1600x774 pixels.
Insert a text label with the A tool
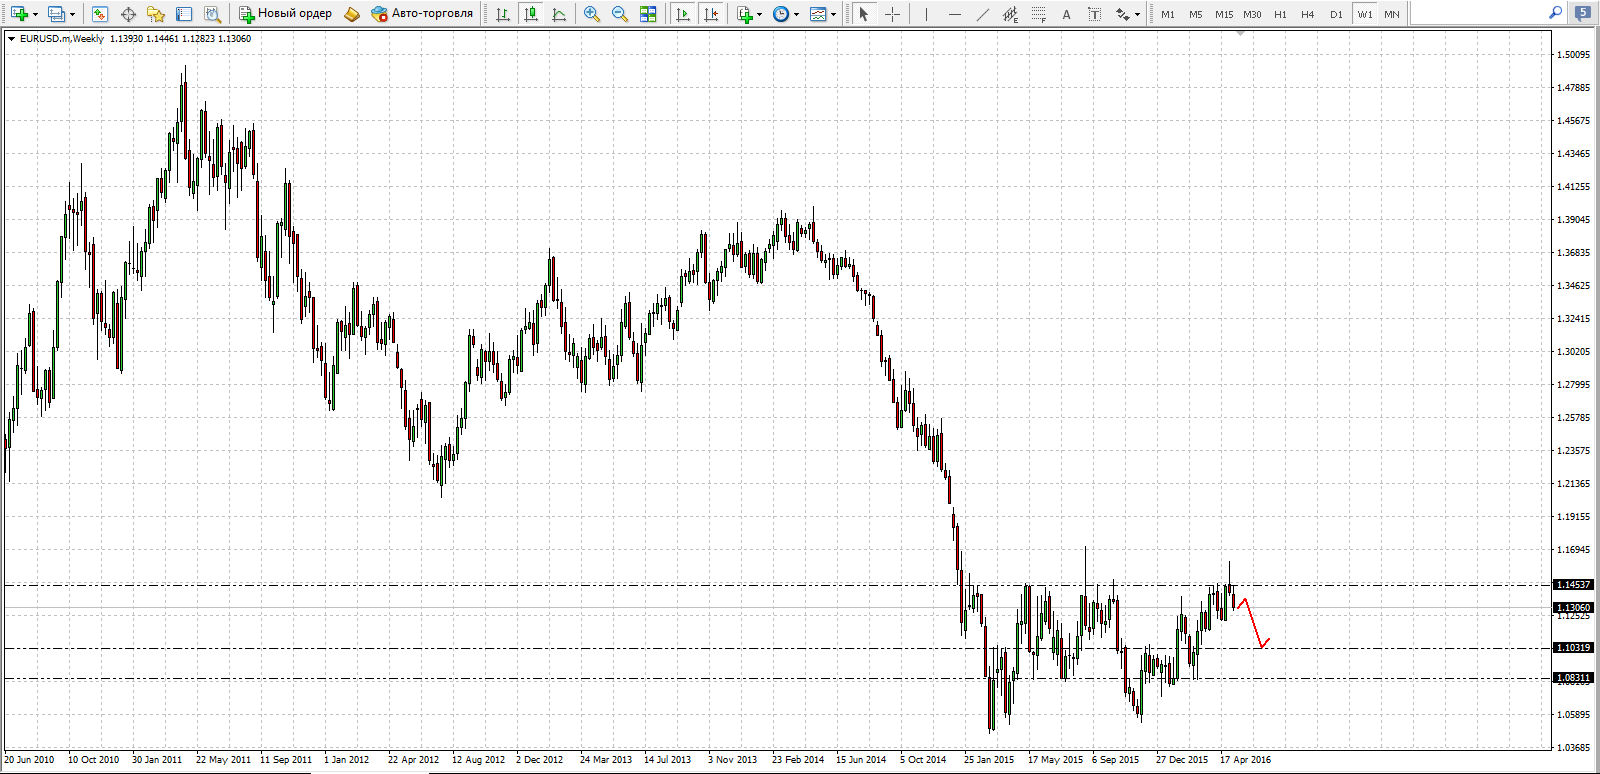pos(1066,14)
